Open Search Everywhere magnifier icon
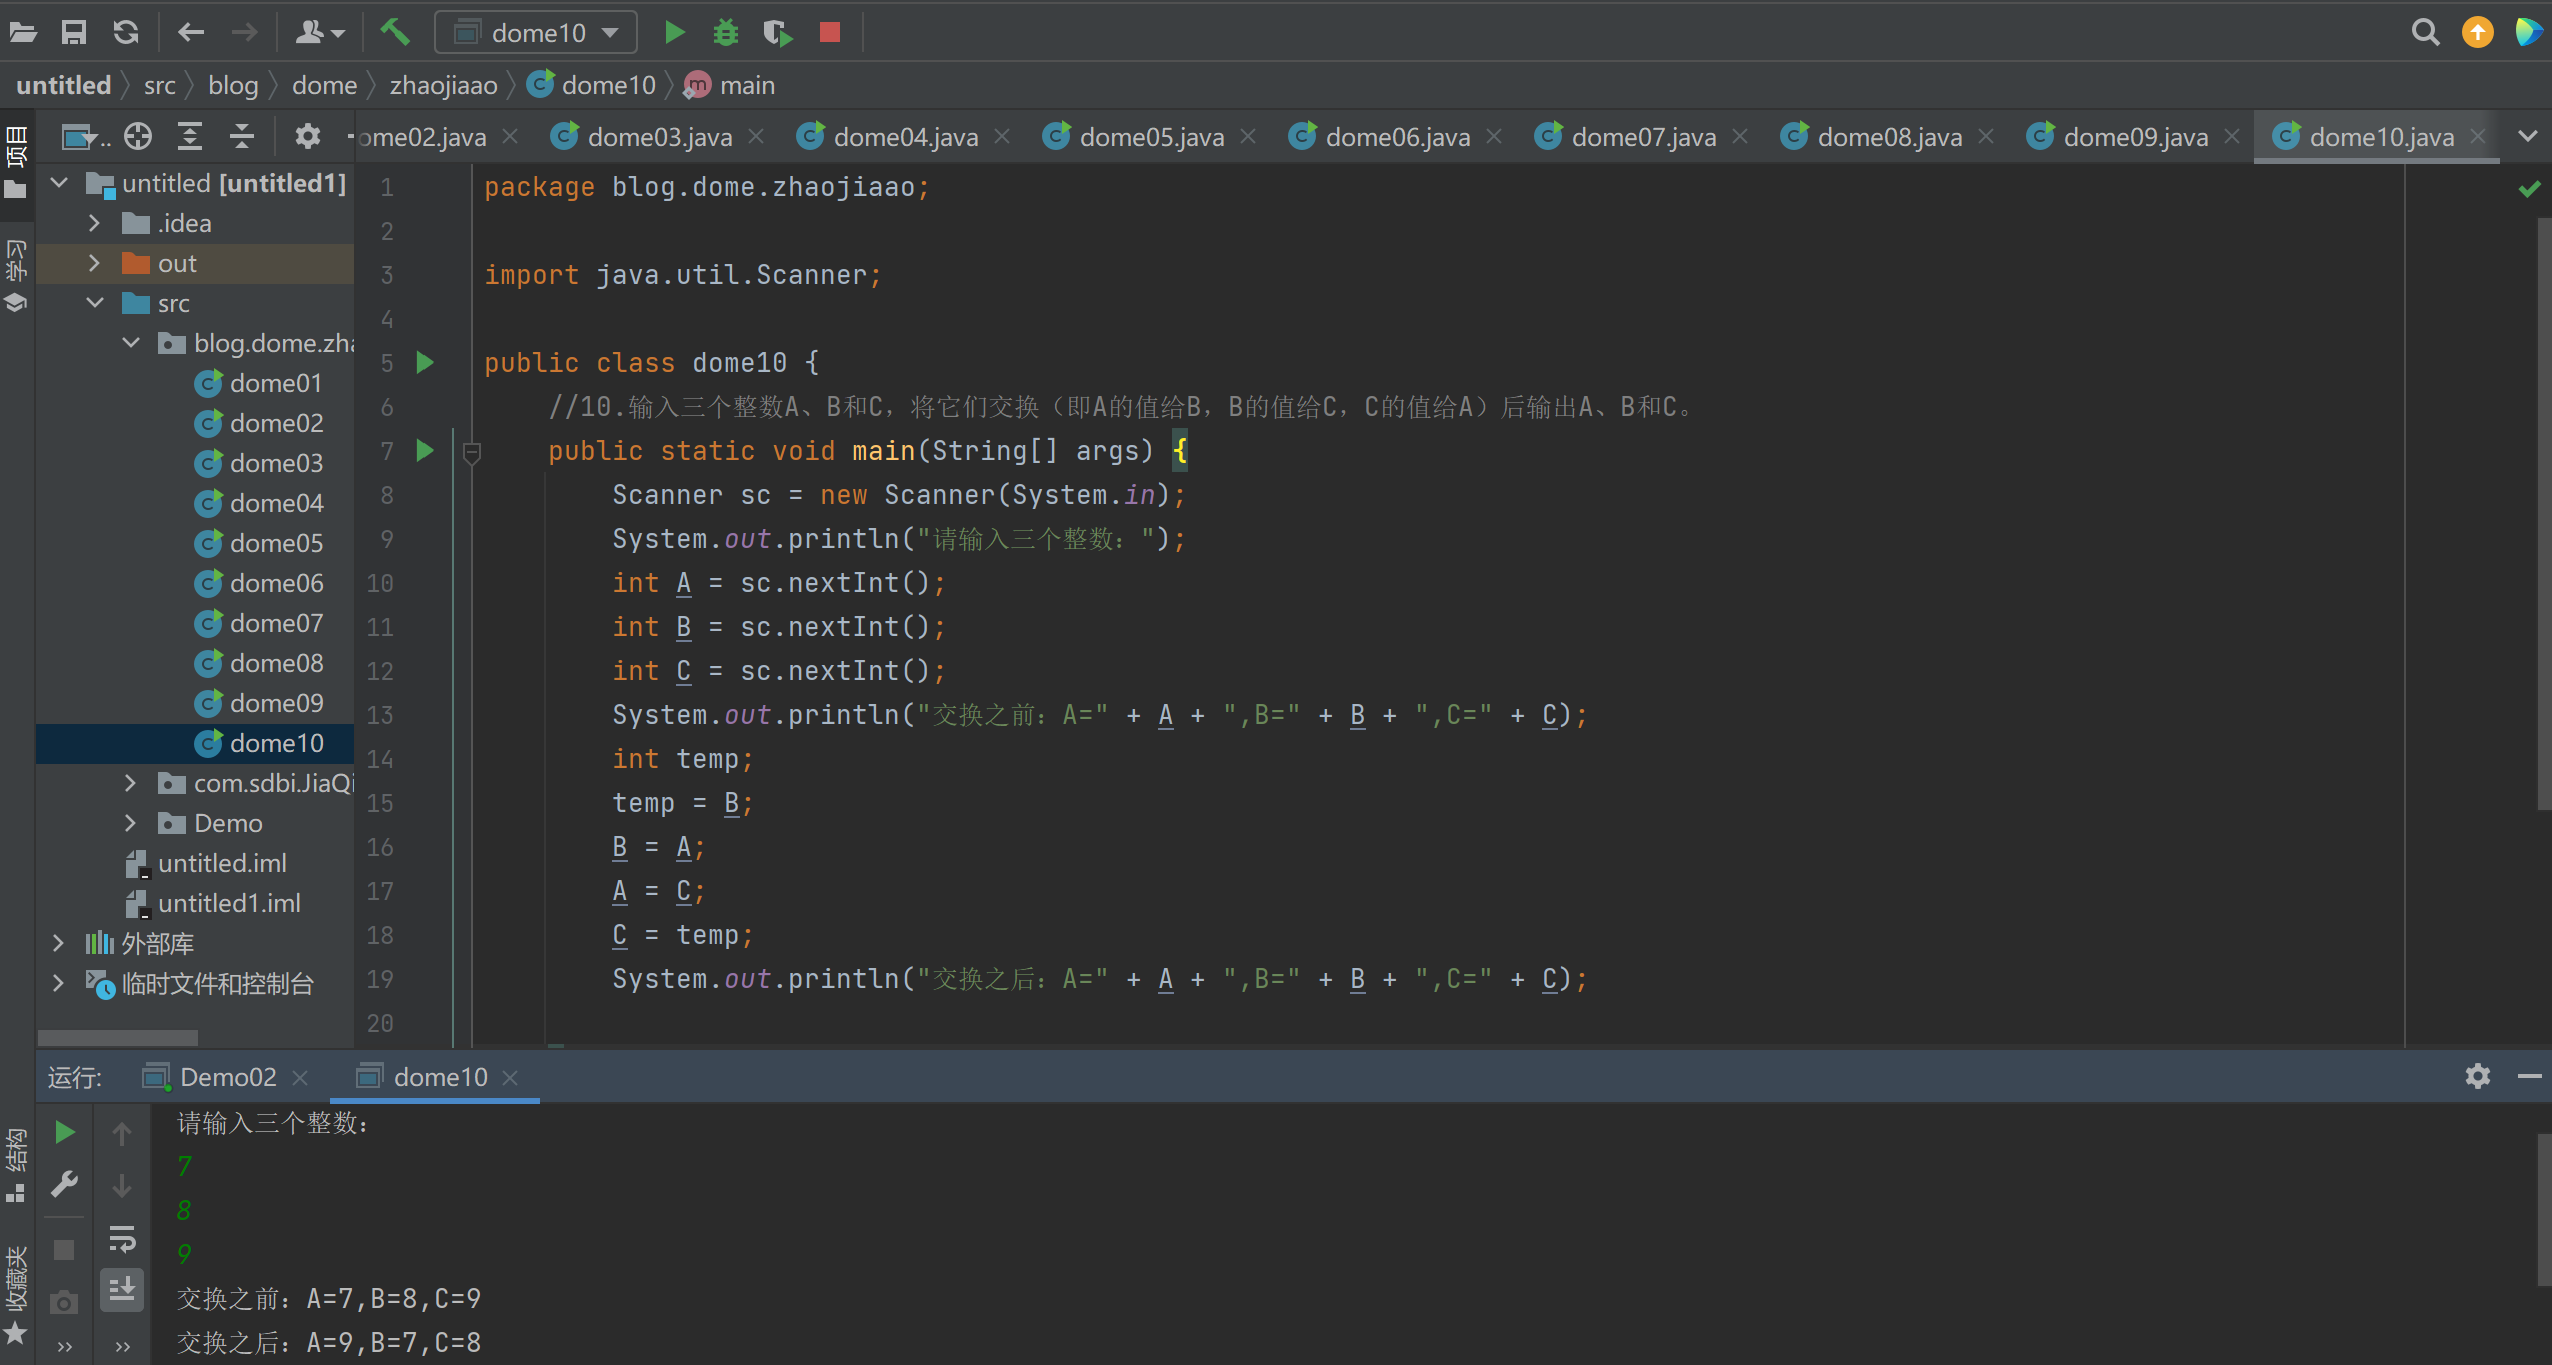Image resolution: width=2552 pixels, height=1365 pixels. tap(2425, 33)
